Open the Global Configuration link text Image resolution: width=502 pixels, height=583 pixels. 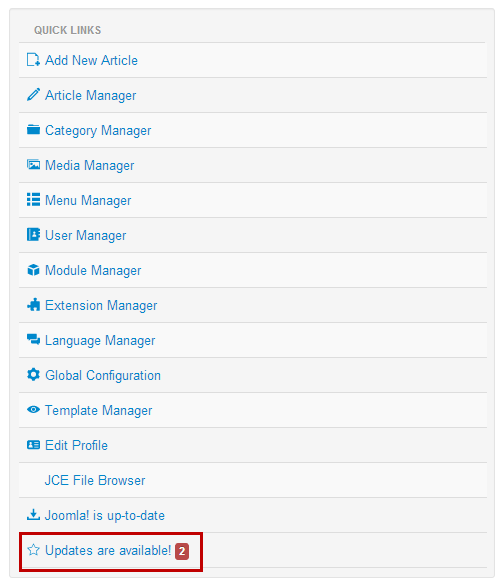click(x=103, y=376)
